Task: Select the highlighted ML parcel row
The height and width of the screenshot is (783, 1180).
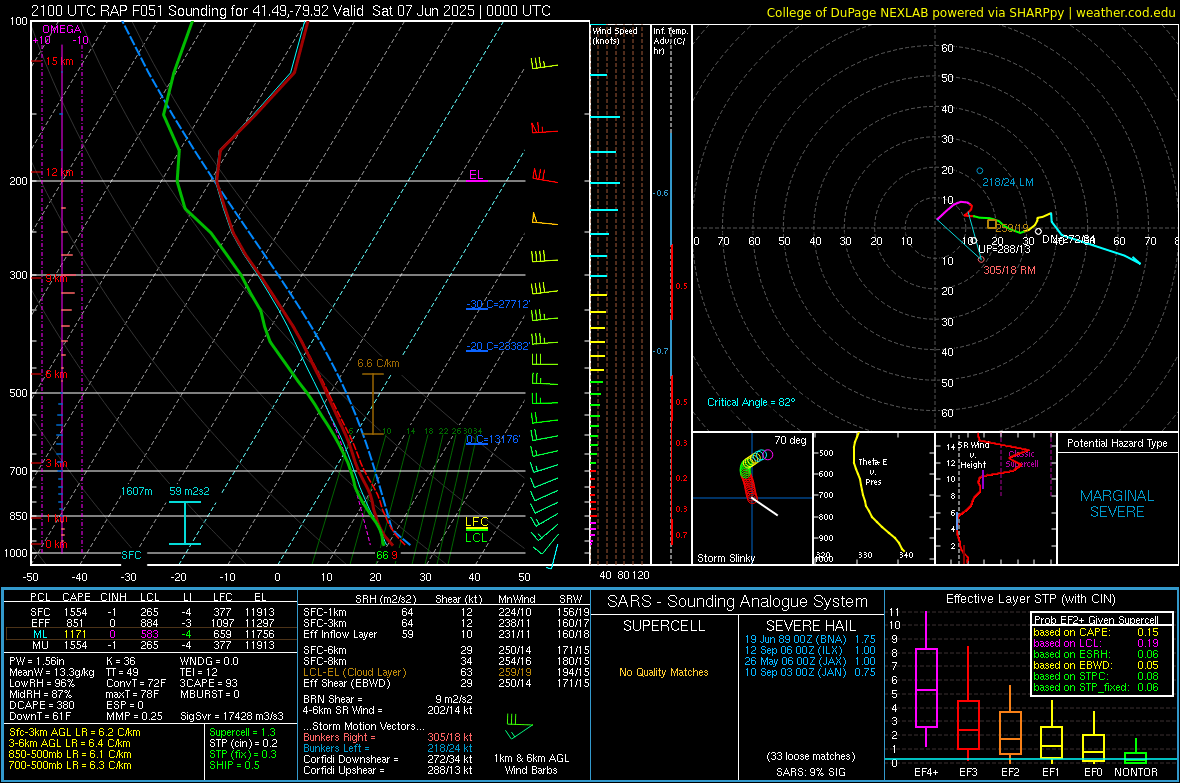Action: tap(151, 634)
